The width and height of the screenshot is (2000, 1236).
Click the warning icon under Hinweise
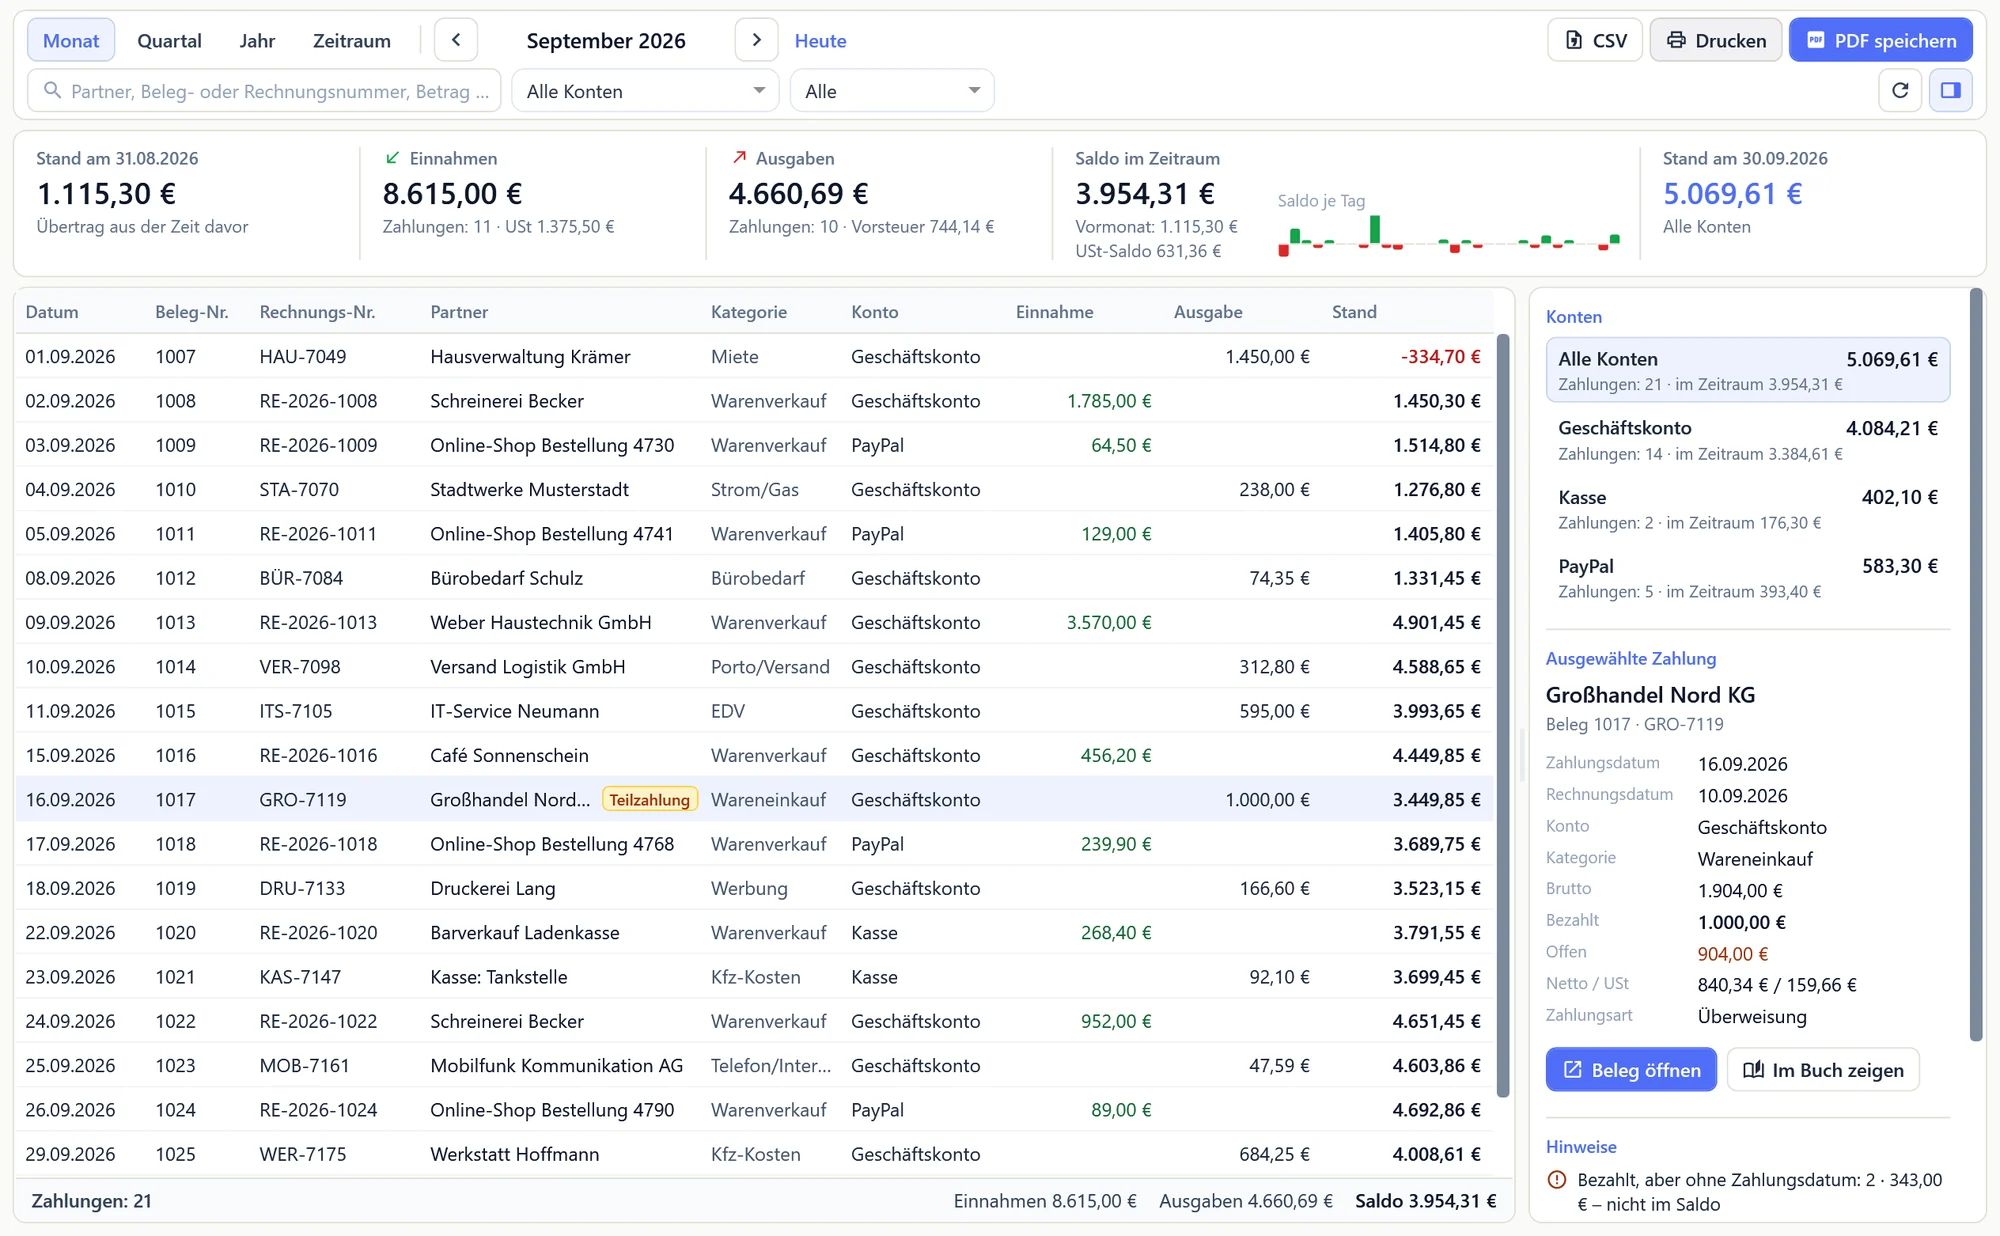[1557, 1180]
